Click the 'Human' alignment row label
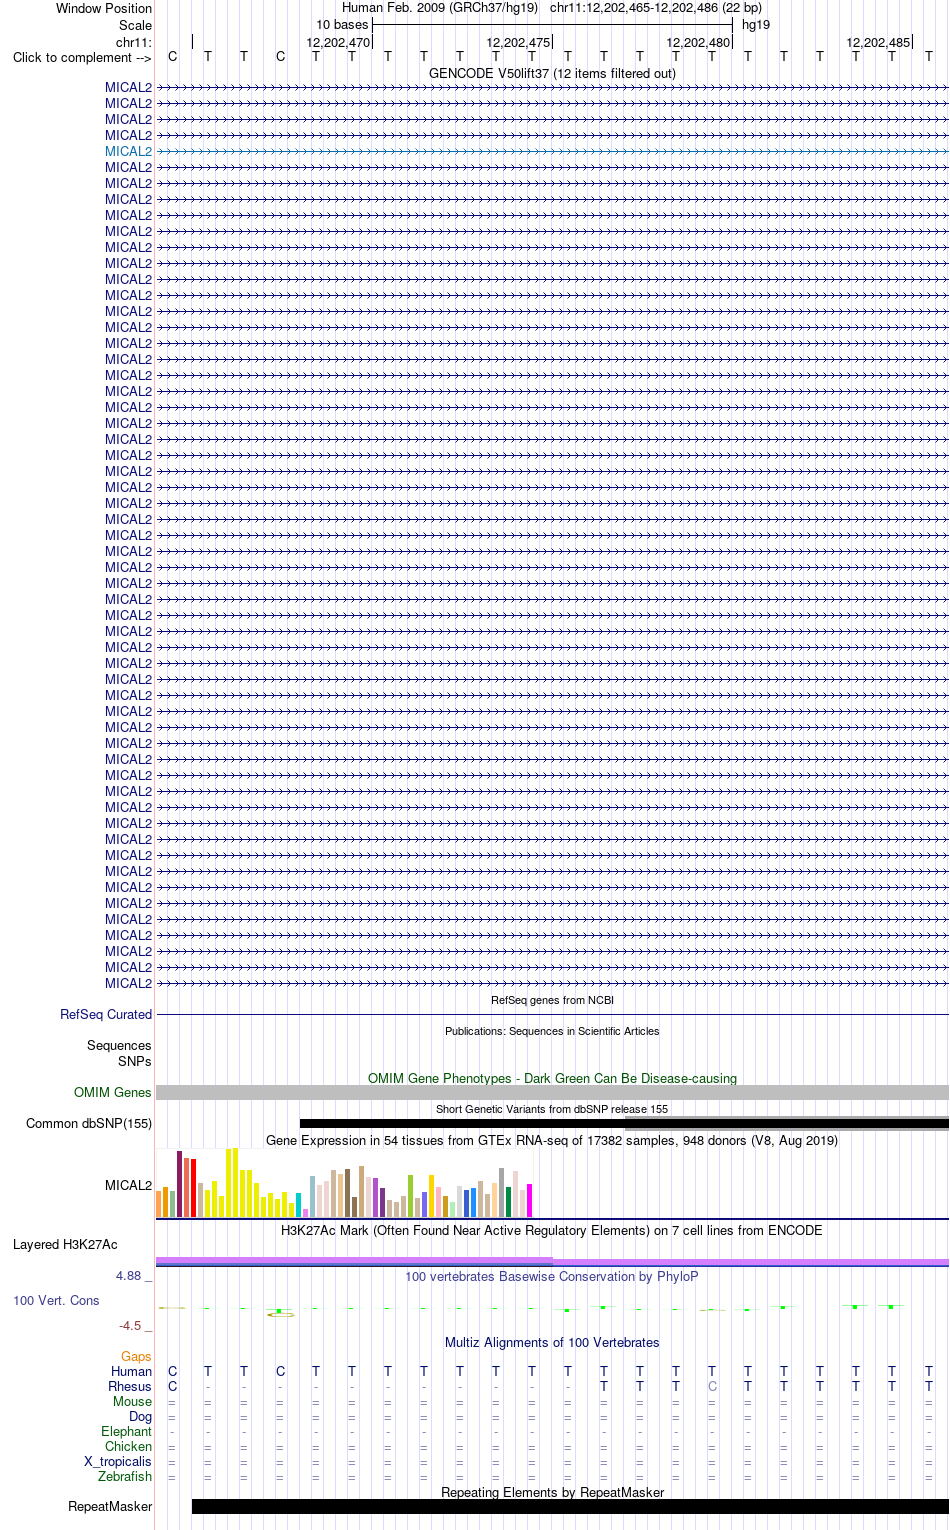 coord(132,1371)
